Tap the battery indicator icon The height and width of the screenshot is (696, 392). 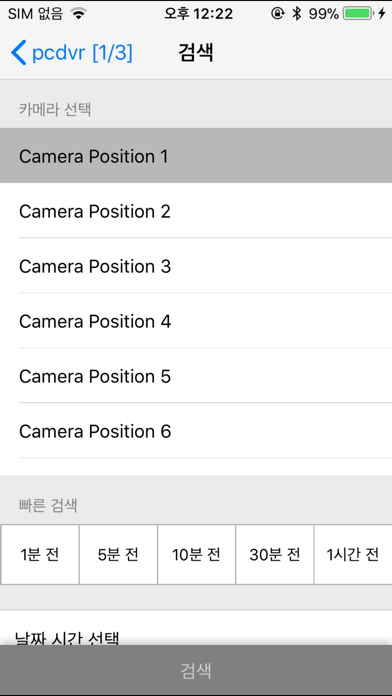point(357,14)
